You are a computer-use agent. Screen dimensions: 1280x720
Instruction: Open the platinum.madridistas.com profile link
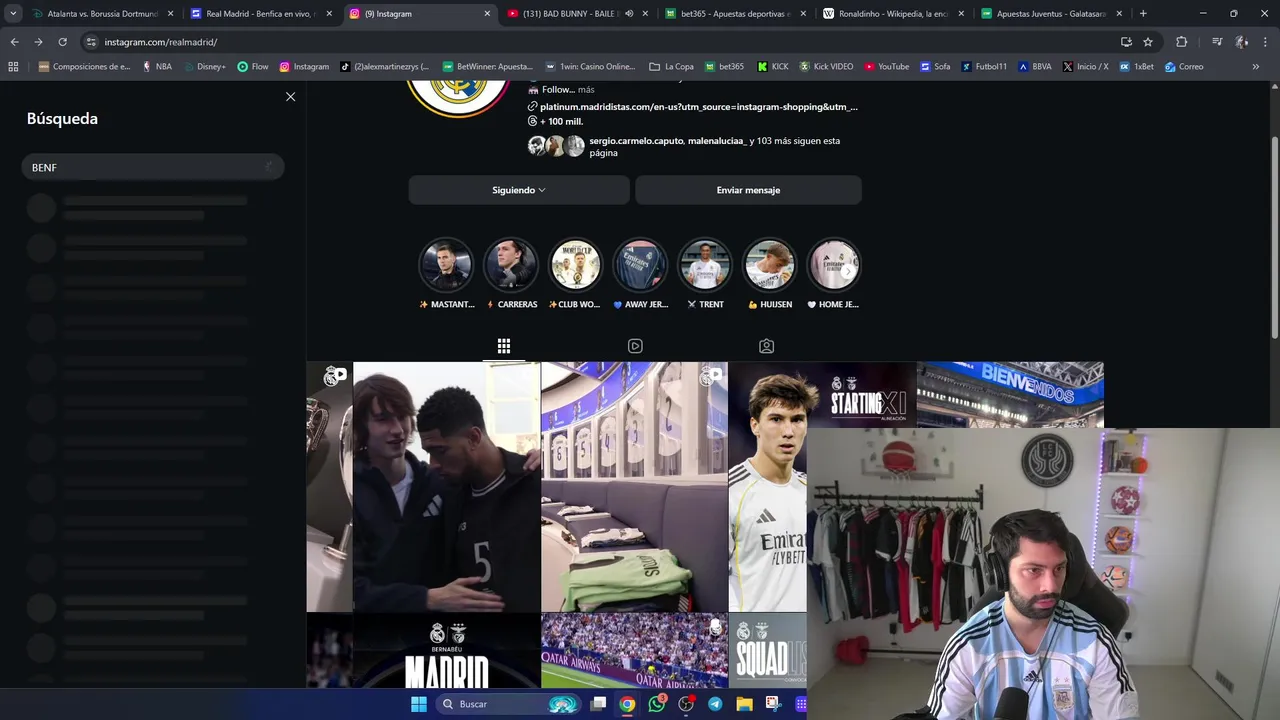(x=698, y=106)
